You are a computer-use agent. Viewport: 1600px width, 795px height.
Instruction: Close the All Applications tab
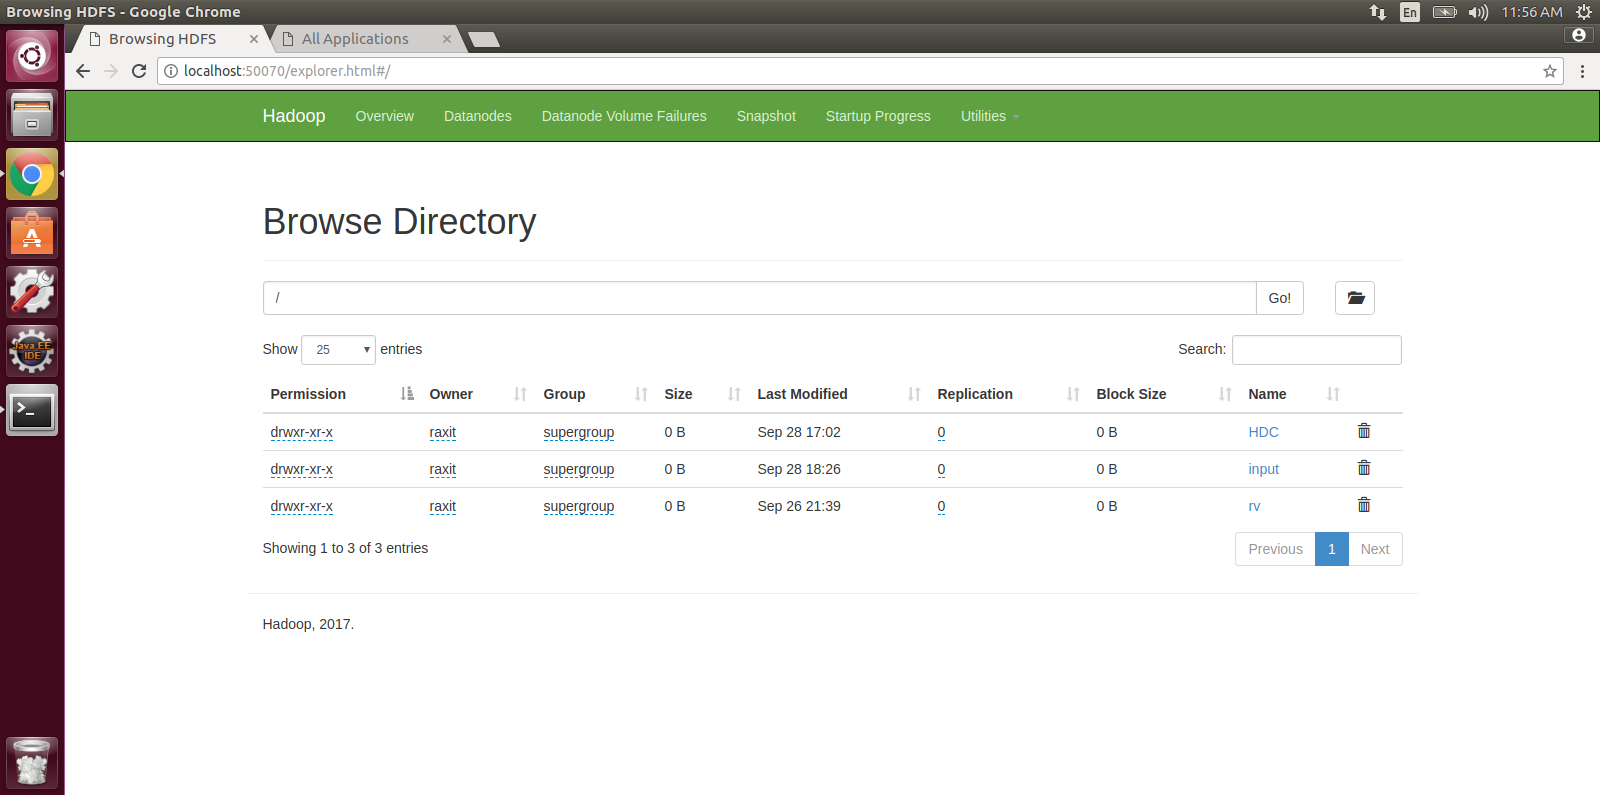click(446, 39)
